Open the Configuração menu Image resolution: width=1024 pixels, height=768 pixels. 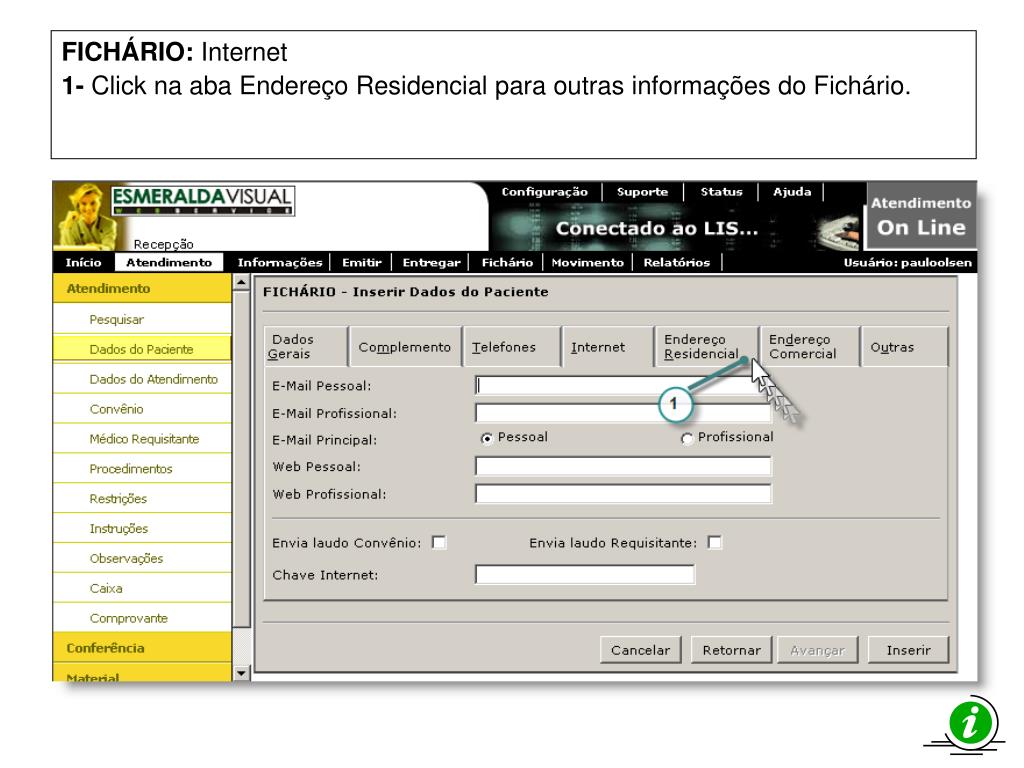click(545, 192)
